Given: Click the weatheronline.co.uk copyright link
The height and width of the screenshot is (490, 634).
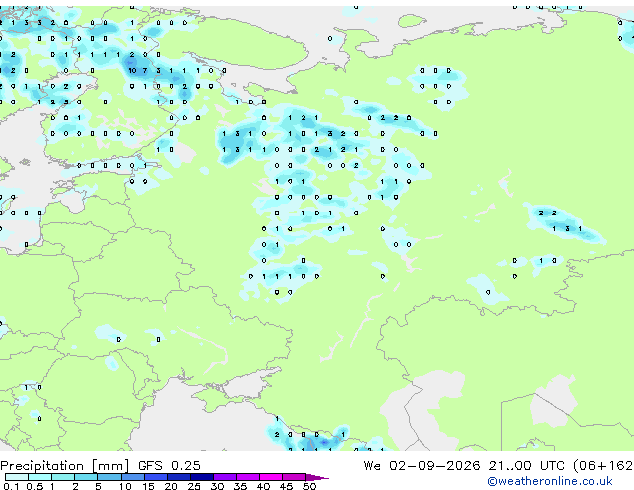Looking at the screenshot, I should [x=550, y=481].
